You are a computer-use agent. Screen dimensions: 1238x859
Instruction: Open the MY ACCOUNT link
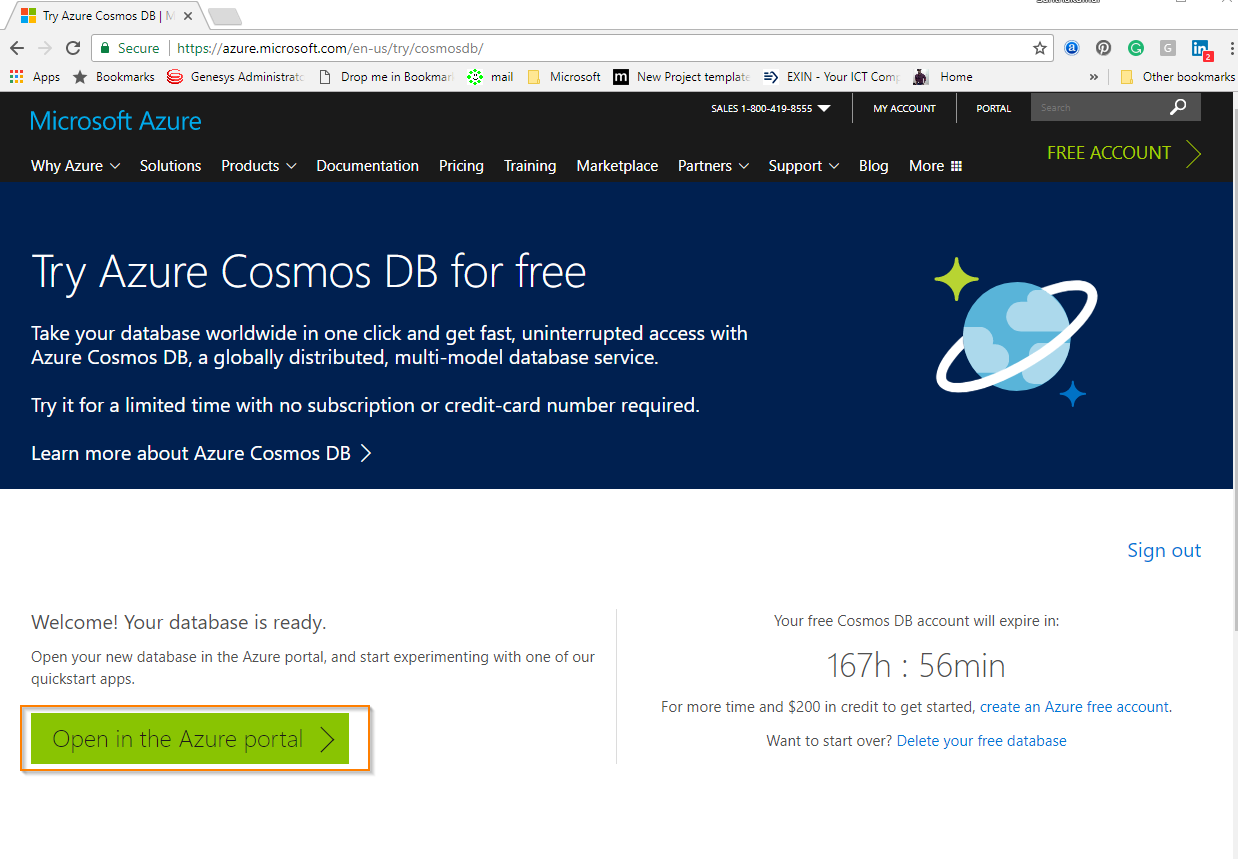pos(905,108)
